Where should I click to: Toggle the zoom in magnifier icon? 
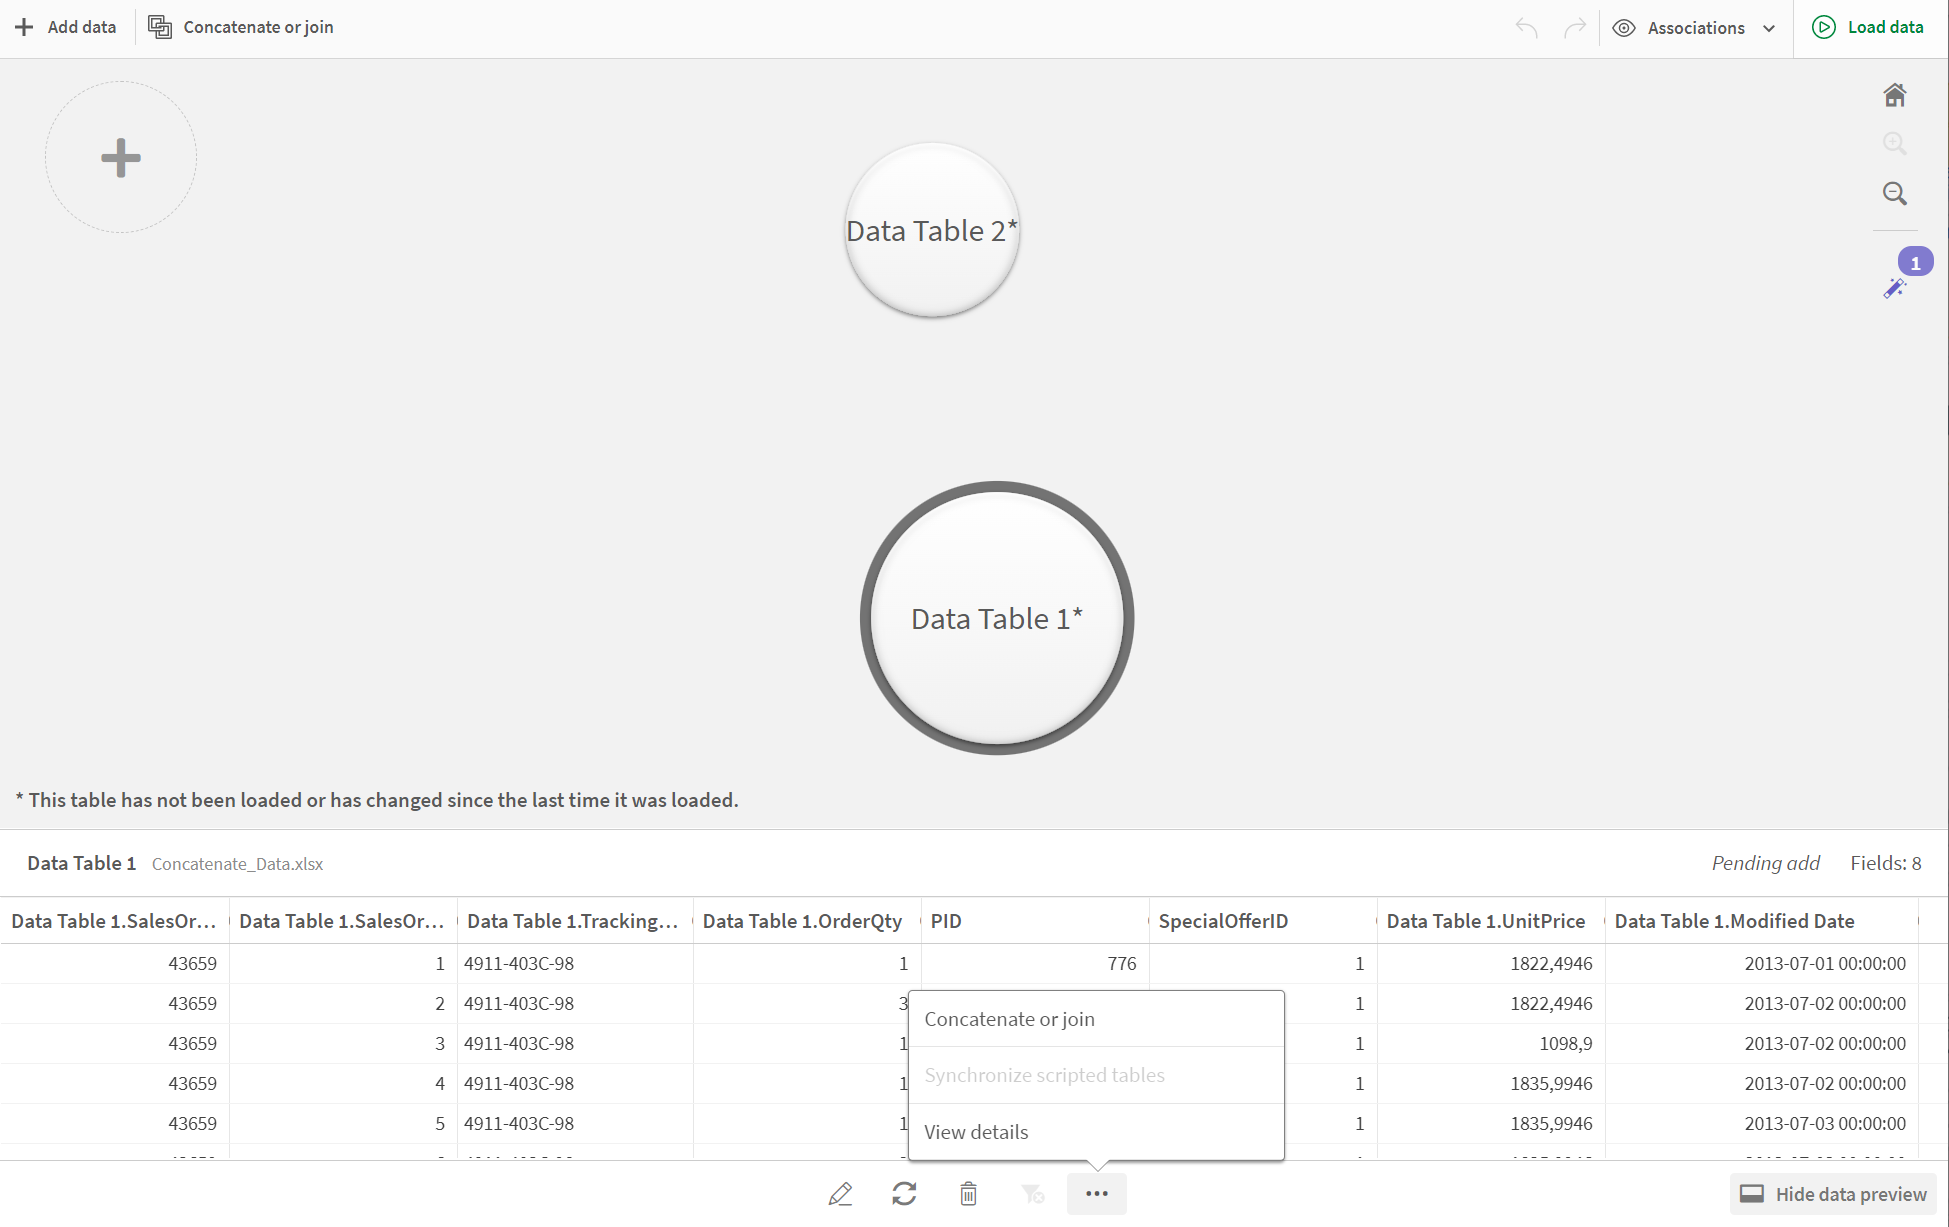click(1895, 143)
